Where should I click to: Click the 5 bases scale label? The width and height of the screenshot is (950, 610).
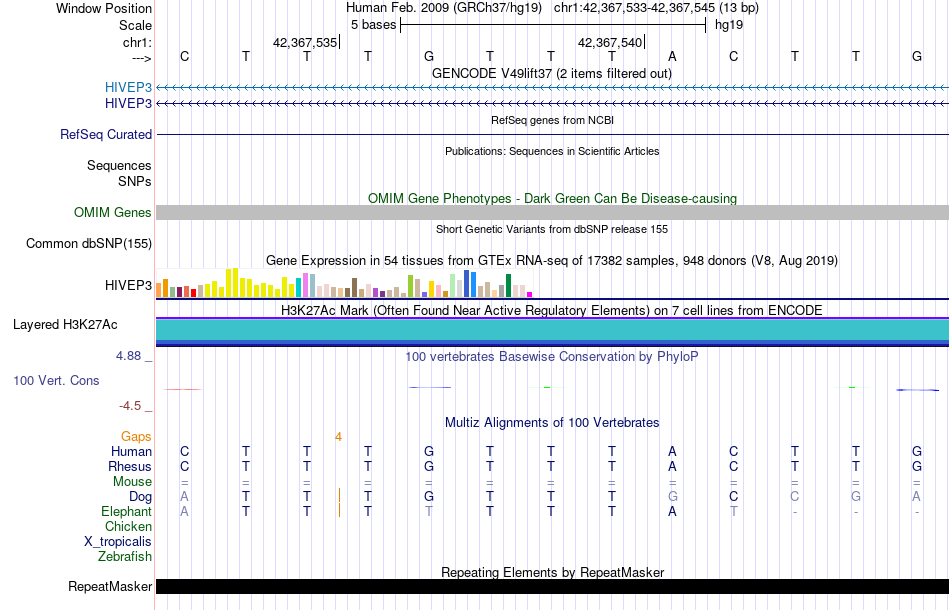pos(373,25)
